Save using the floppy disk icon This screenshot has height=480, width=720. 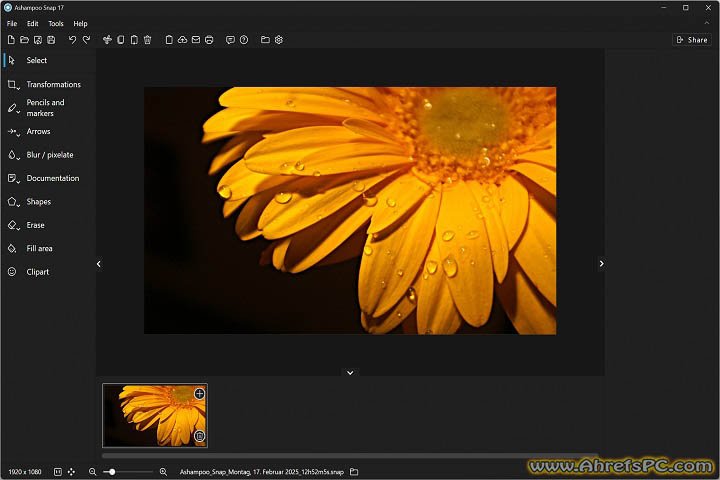[x=51, y=40]
